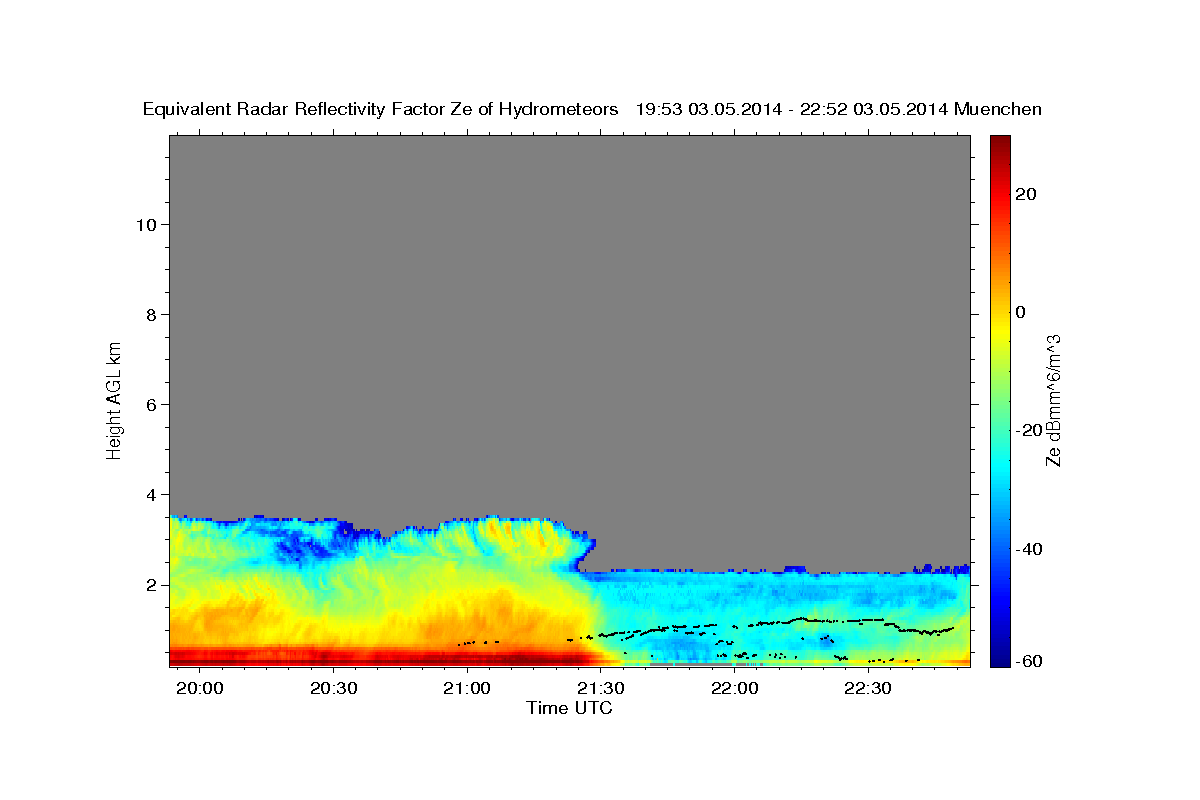Click the 'Height AGL km' axis label
This screenshot has height=800, width=1200.
pyautogui.click(x=115, y=399)
